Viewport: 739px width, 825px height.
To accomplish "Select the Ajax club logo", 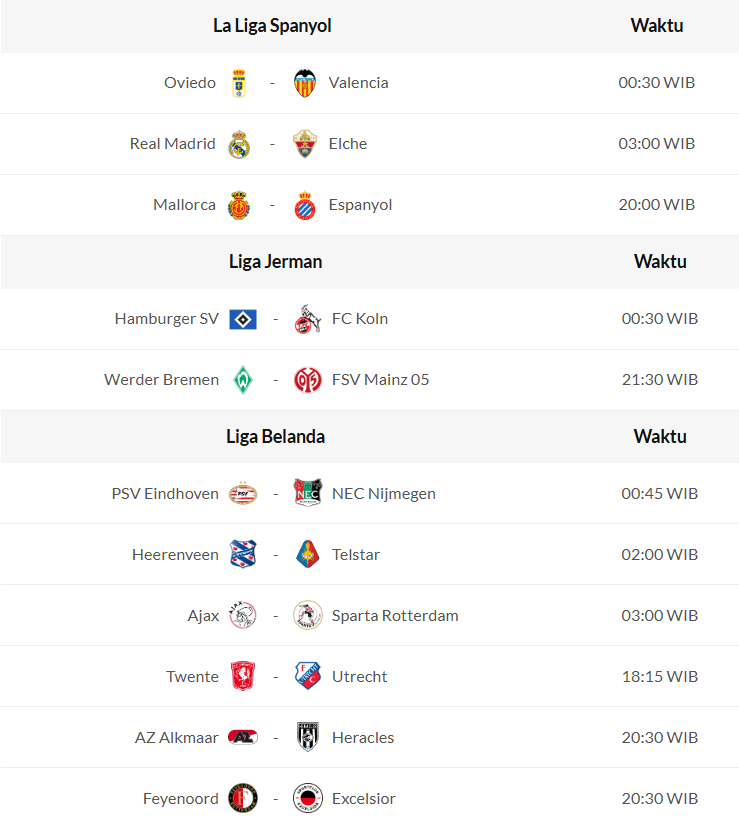I will (x=242, y=616).
